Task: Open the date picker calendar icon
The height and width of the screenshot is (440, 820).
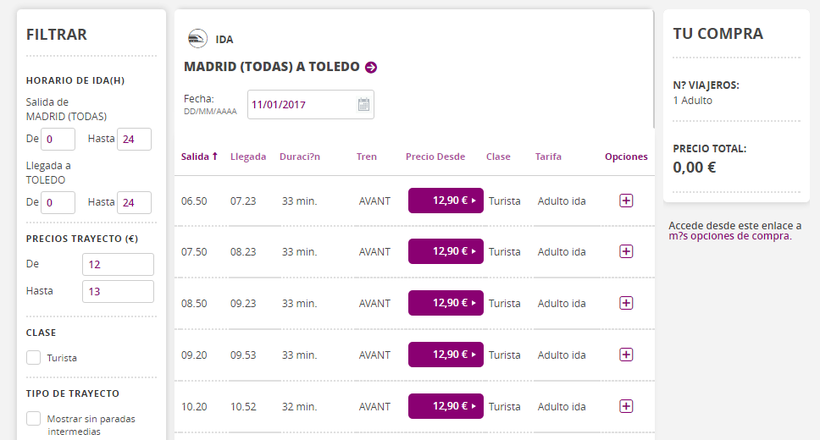Action: [x=364, y=104]
